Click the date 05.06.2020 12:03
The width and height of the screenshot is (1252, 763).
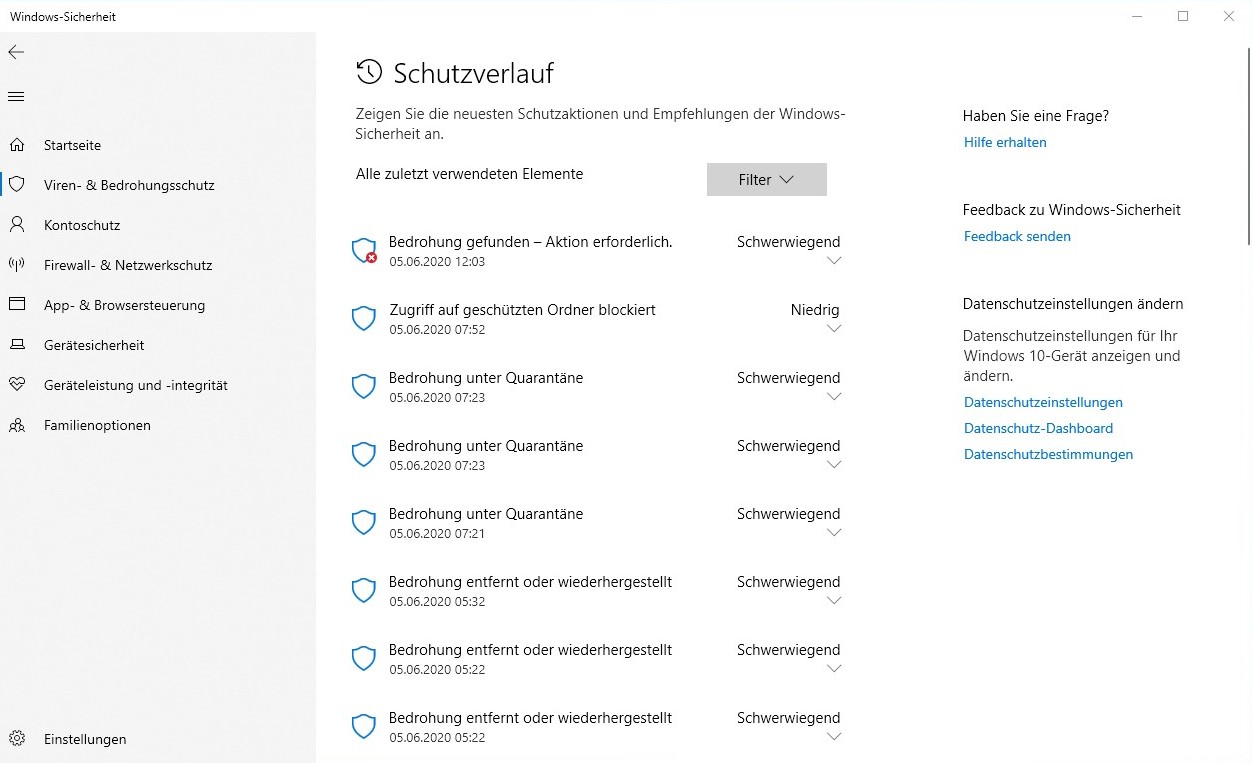pos(437,262)
